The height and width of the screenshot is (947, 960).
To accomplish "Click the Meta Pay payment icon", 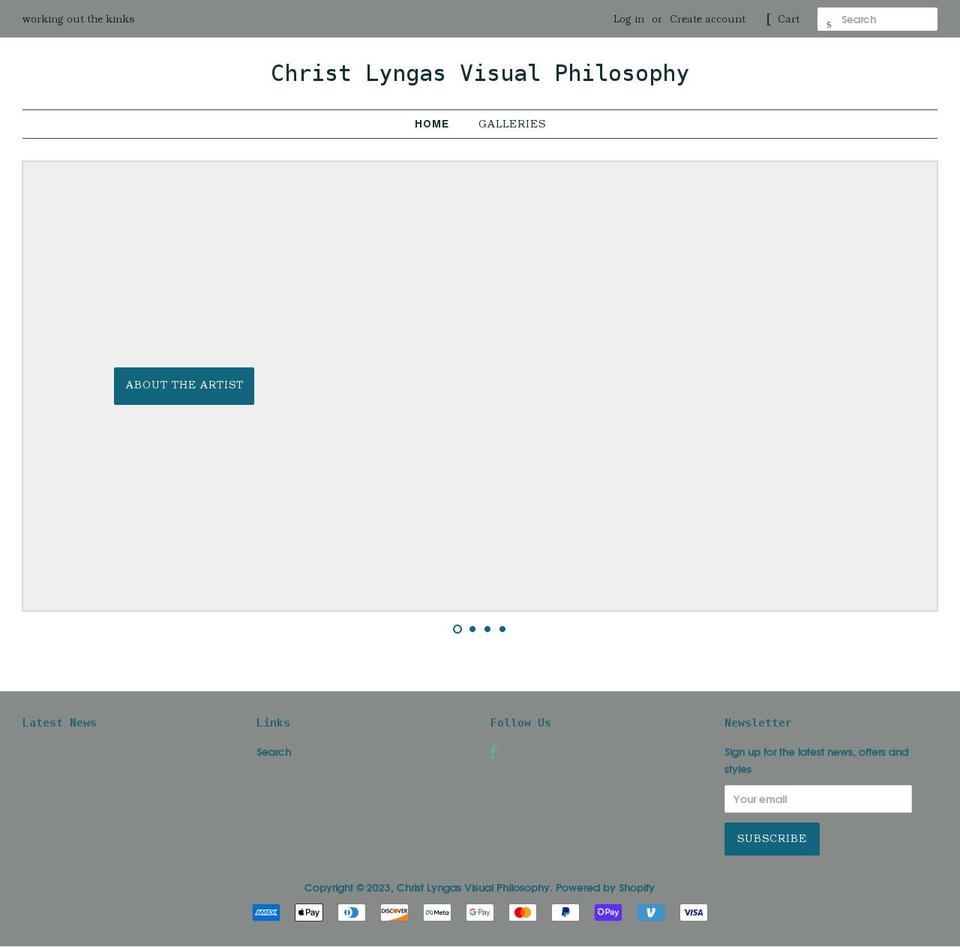I will click(x=437, y=912).
